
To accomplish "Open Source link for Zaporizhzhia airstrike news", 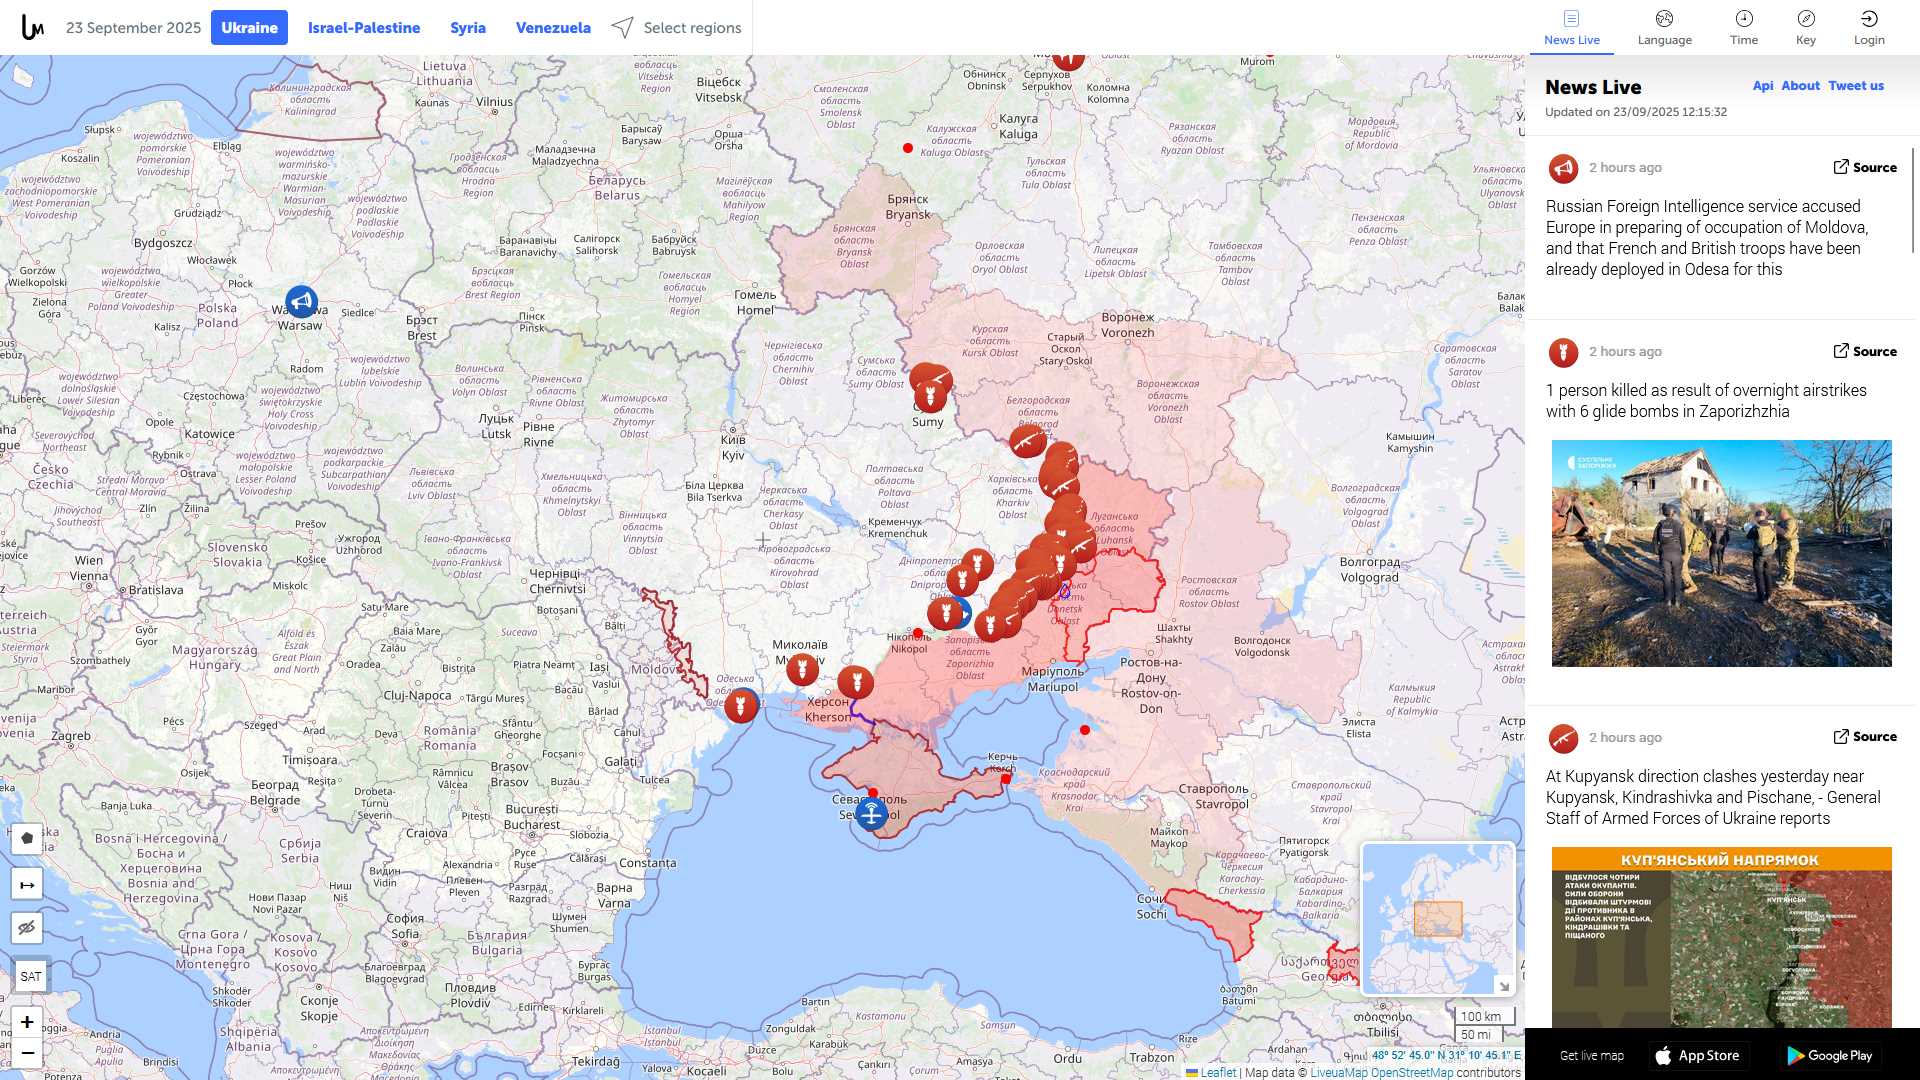I will pos(1865,351).
